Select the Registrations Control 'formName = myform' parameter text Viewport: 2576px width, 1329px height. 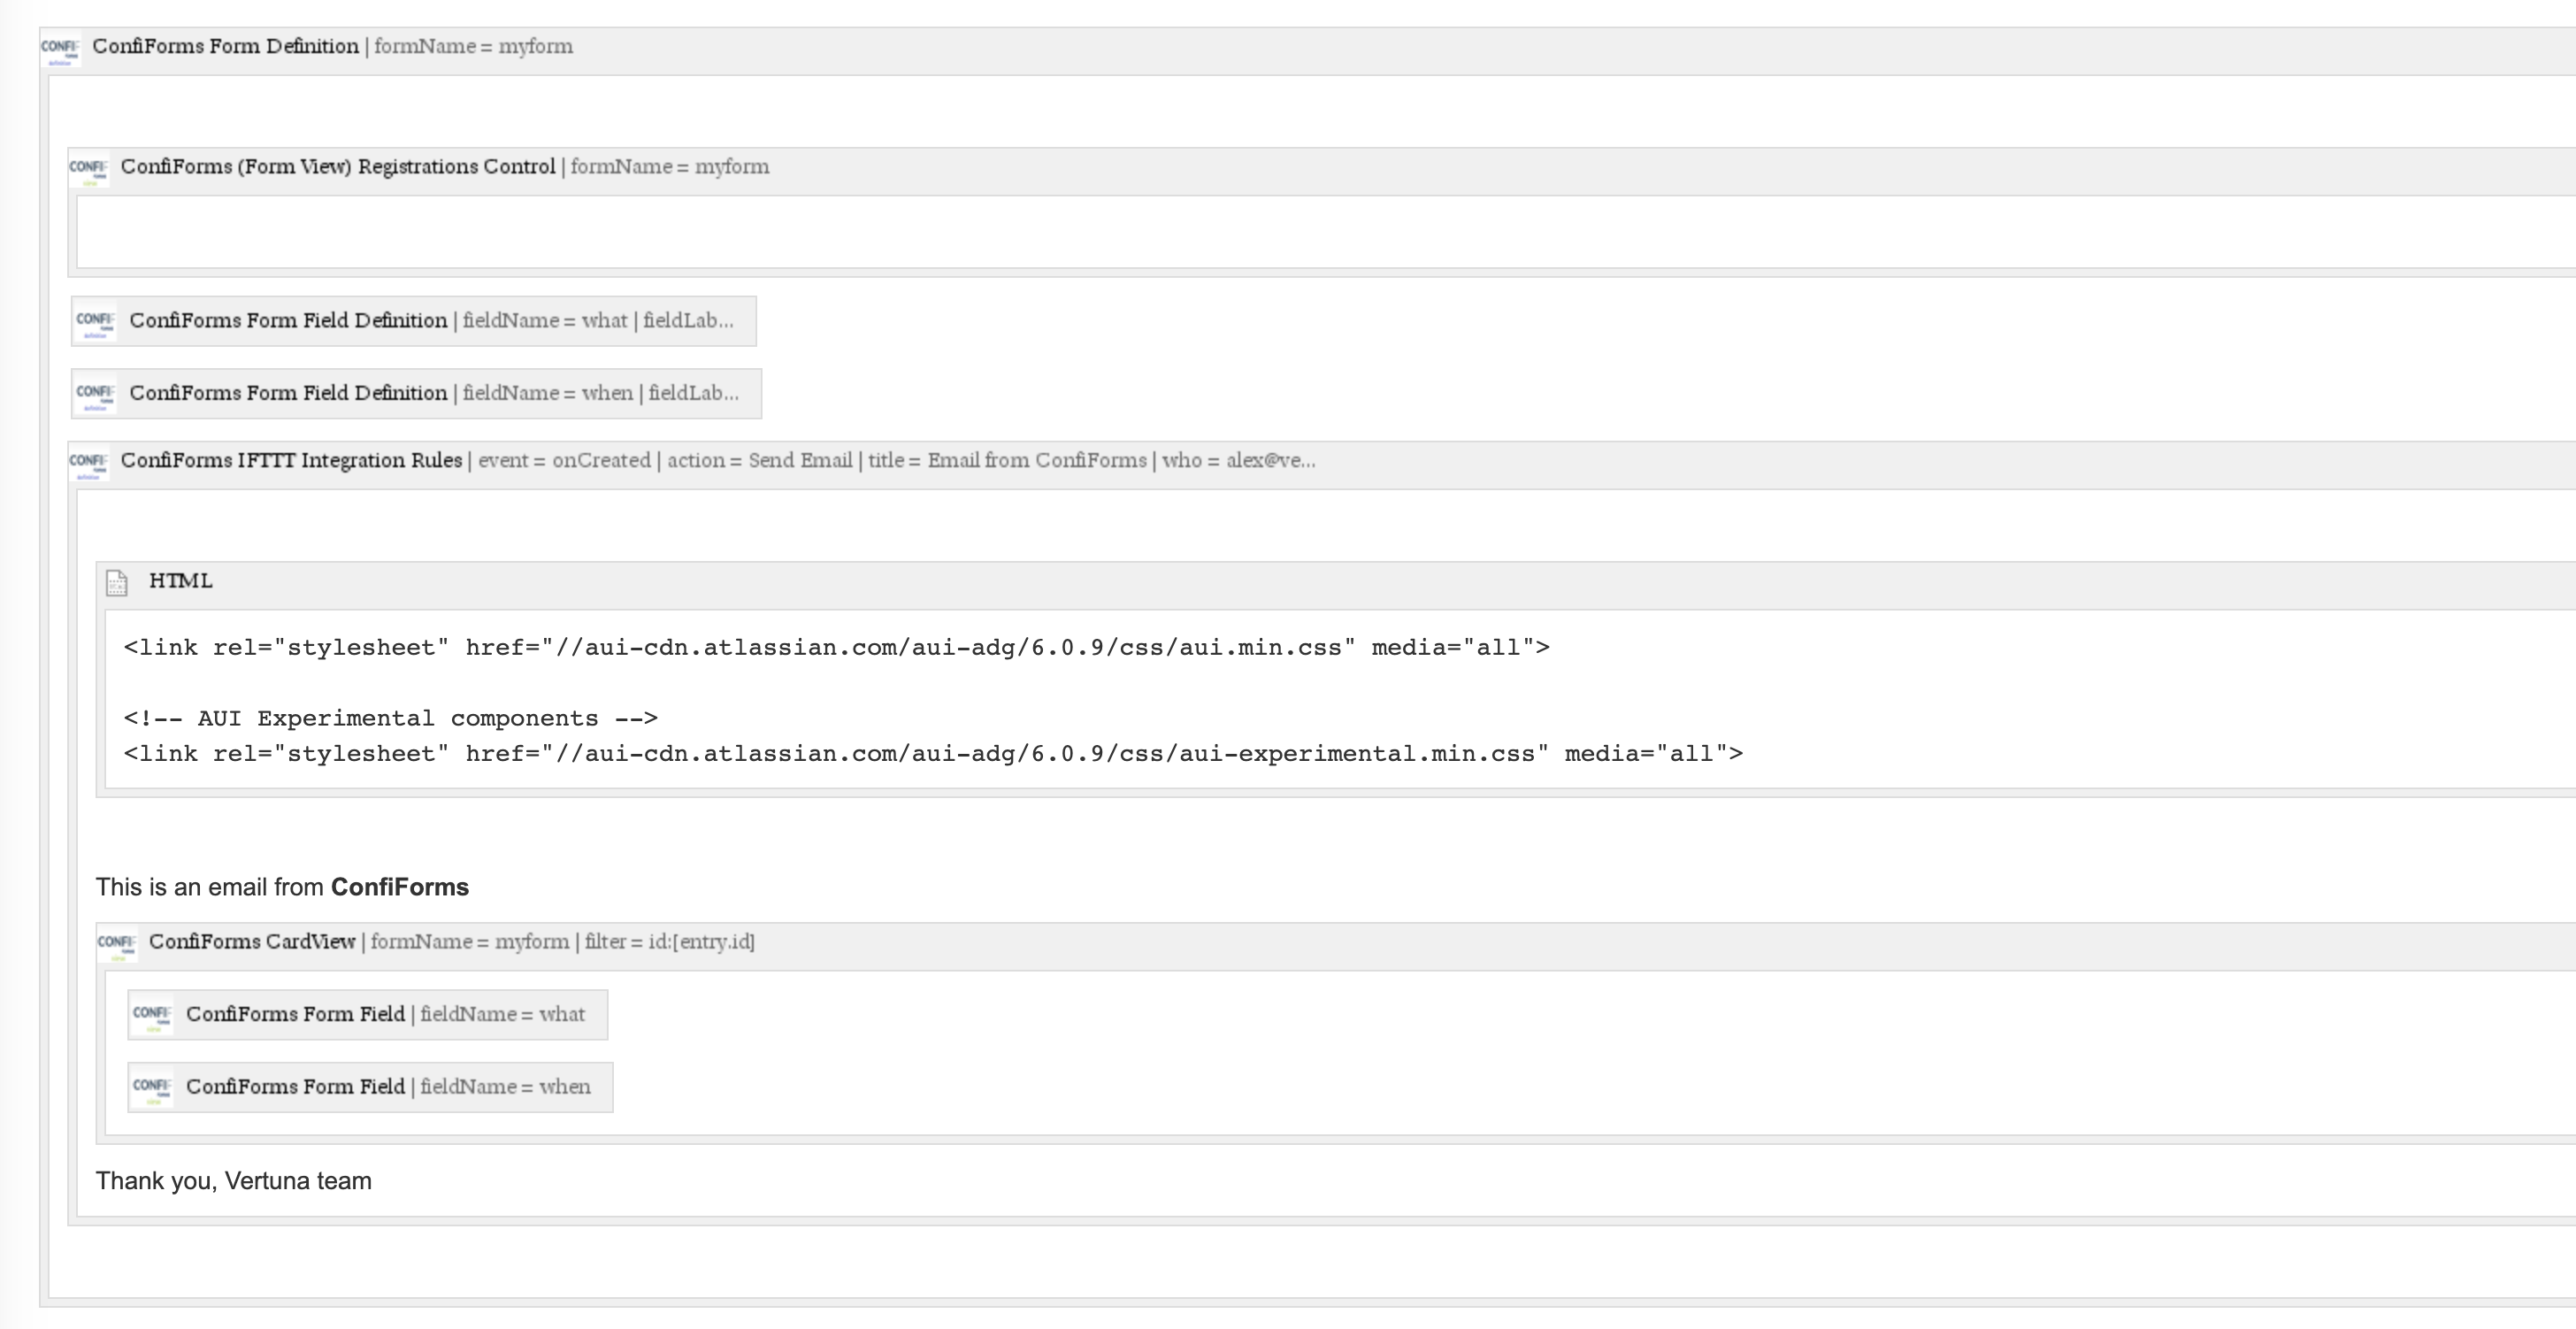tap(670, 167)
